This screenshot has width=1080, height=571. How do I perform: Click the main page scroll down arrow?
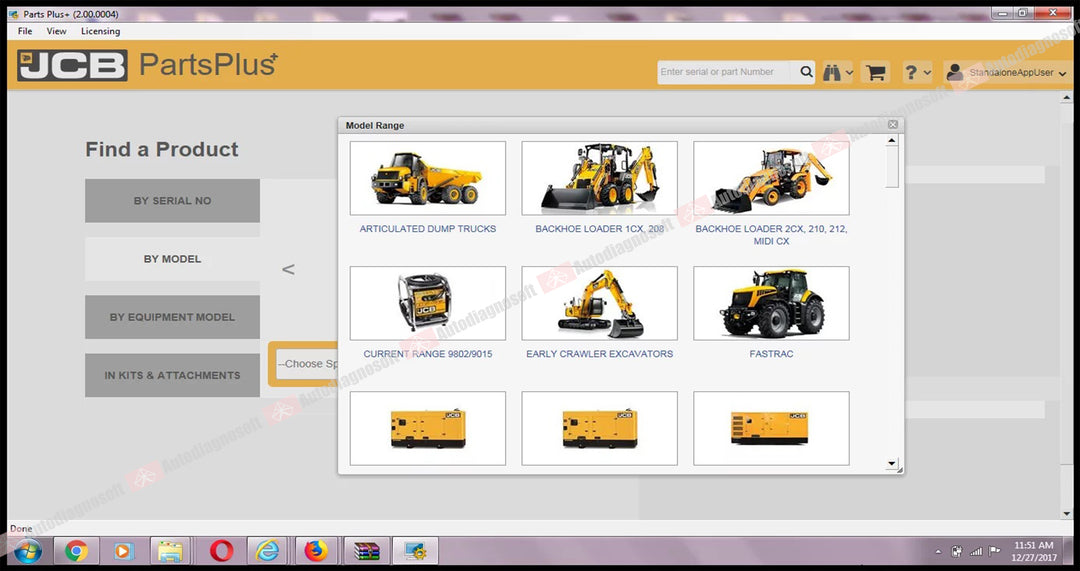point(1067,514)
